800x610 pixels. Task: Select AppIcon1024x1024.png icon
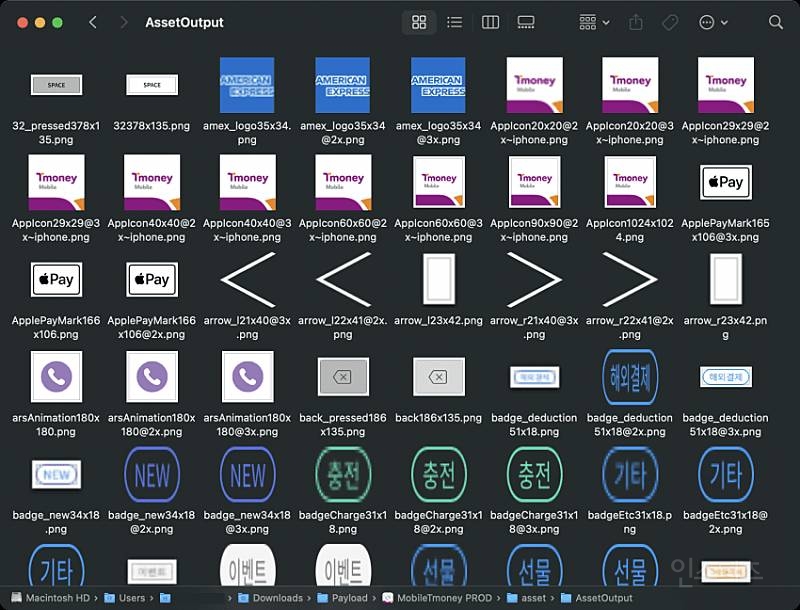630,182
